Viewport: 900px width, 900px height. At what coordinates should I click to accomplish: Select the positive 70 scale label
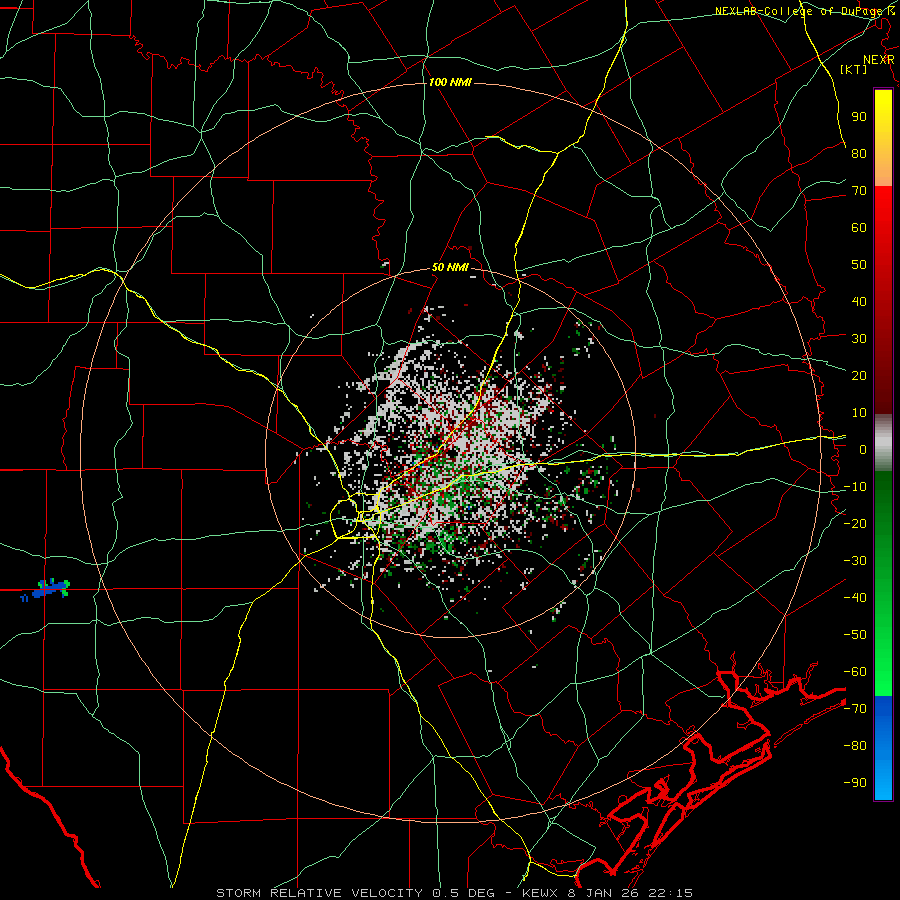859,191
